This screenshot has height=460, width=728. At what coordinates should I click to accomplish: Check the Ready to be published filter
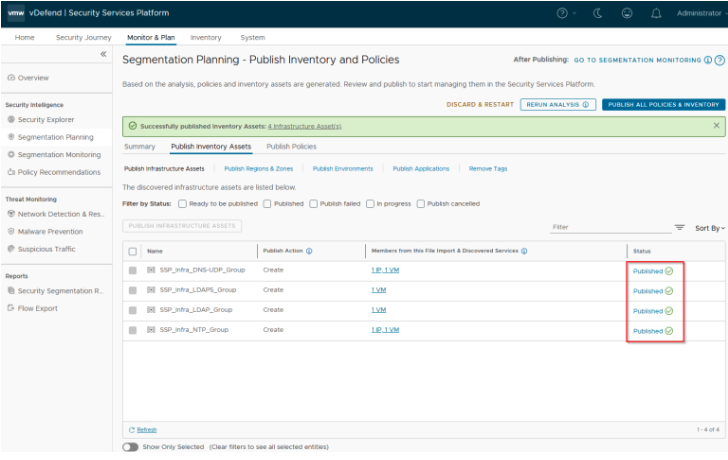click(182, 204)
